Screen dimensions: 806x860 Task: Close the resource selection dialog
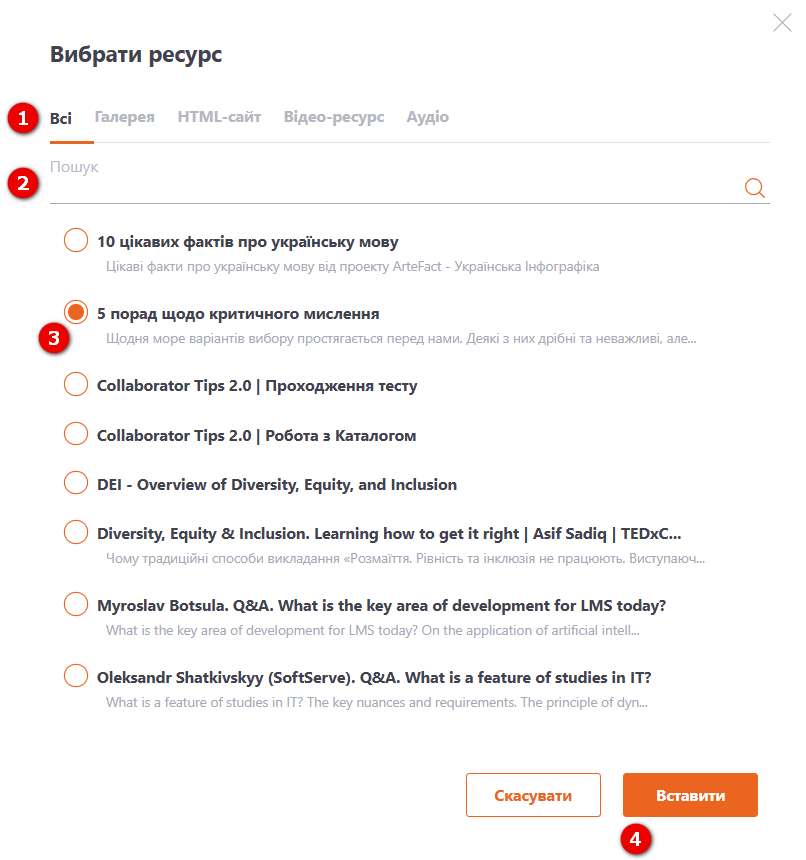click(782, 22)
